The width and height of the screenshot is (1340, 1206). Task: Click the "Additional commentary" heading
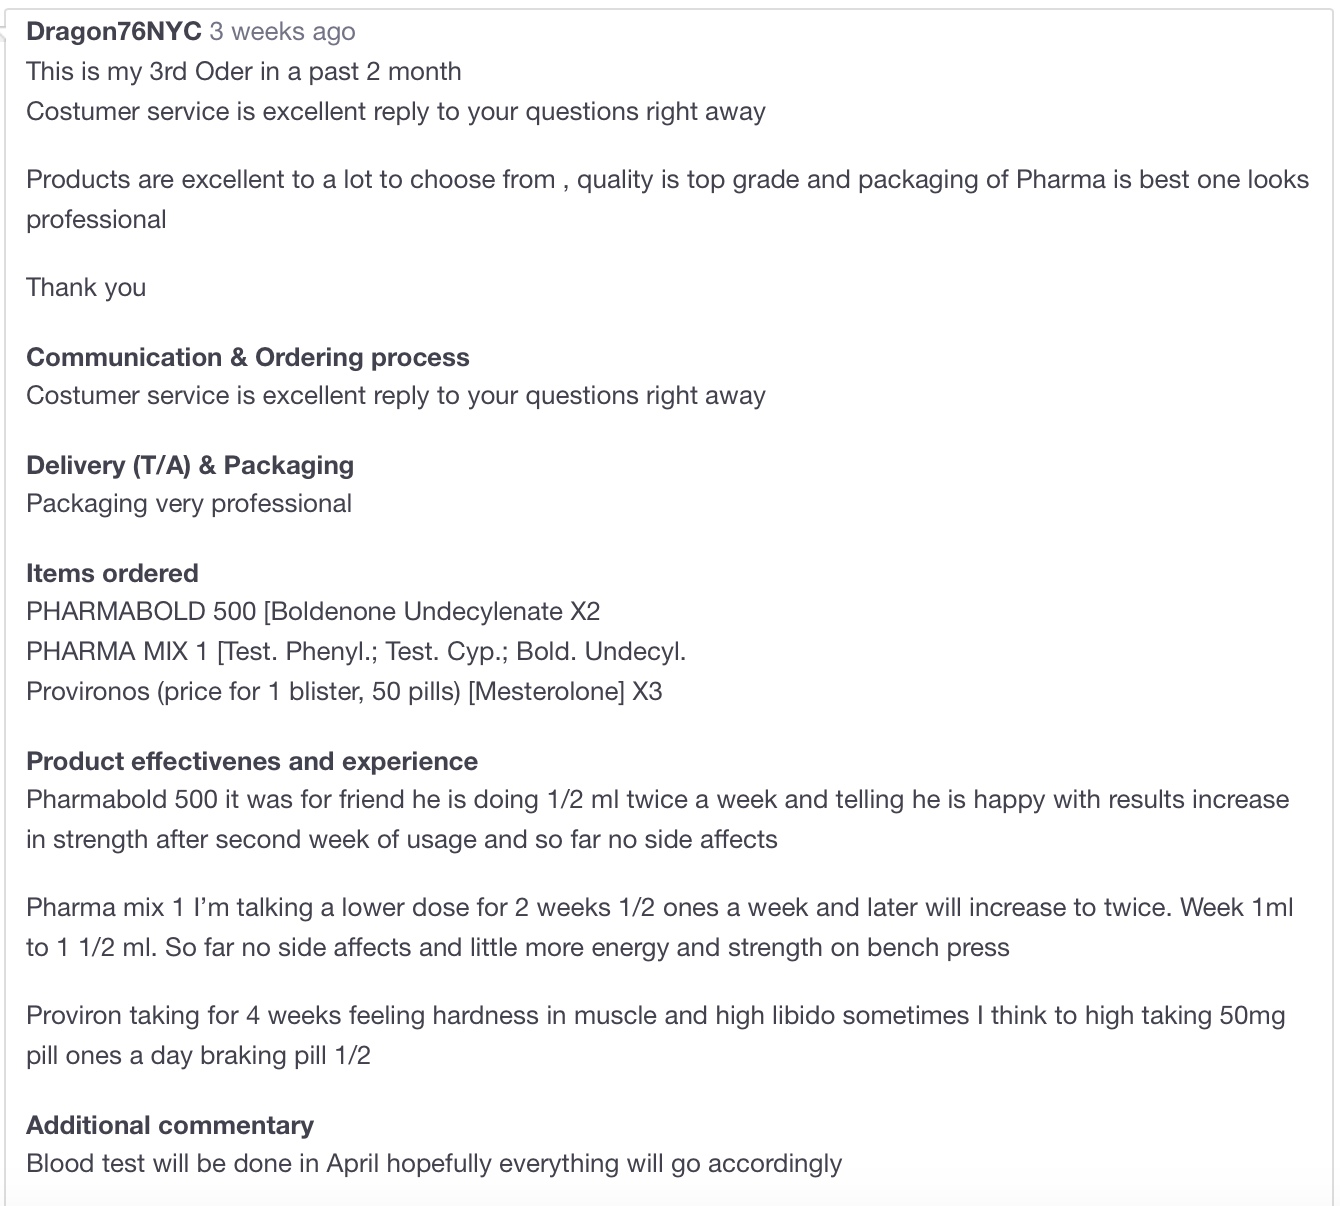pyautogui.click(x=170, y=1125)
